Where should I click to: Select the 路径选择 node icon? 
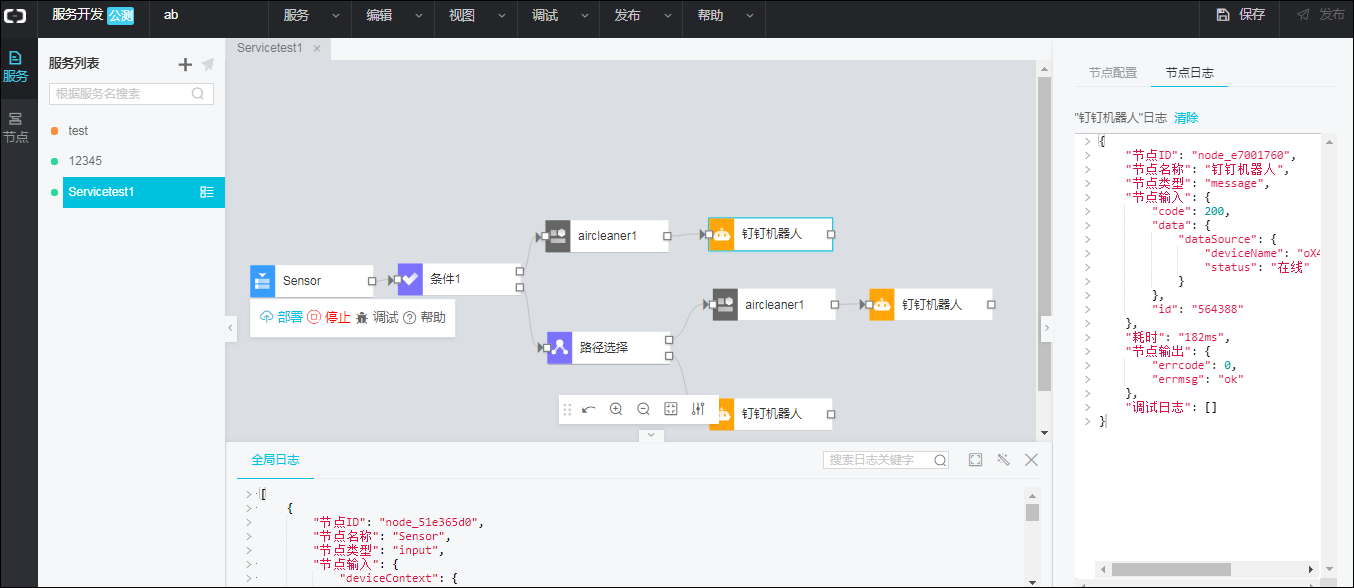coord(560,347)
